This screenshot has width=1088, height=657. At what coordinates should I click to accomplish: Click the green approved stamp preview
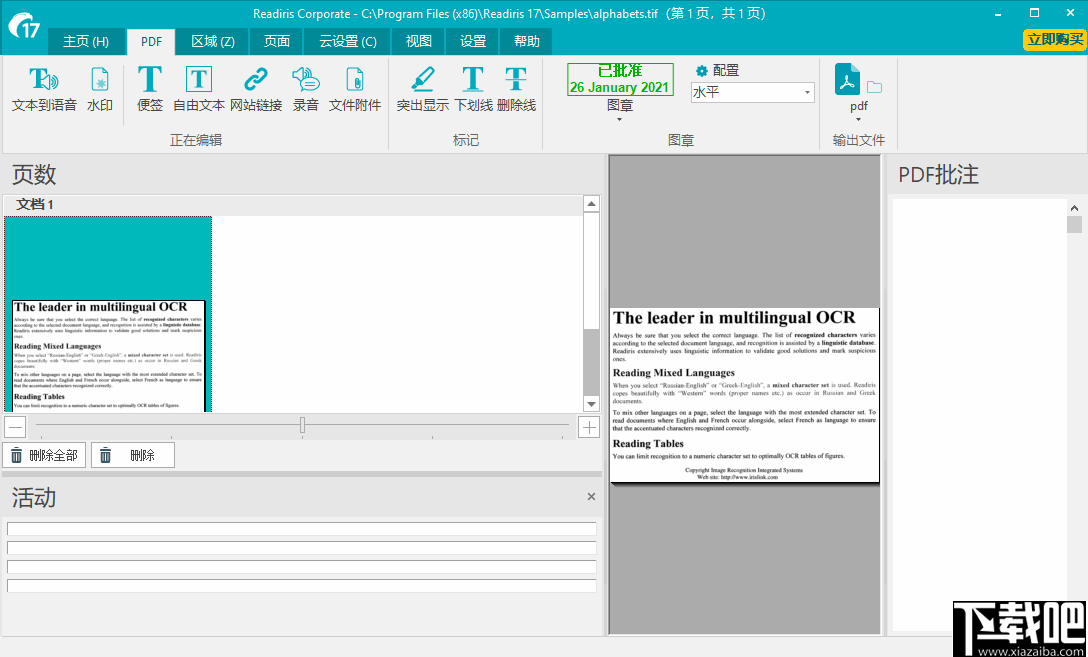(x=620, y=79)
